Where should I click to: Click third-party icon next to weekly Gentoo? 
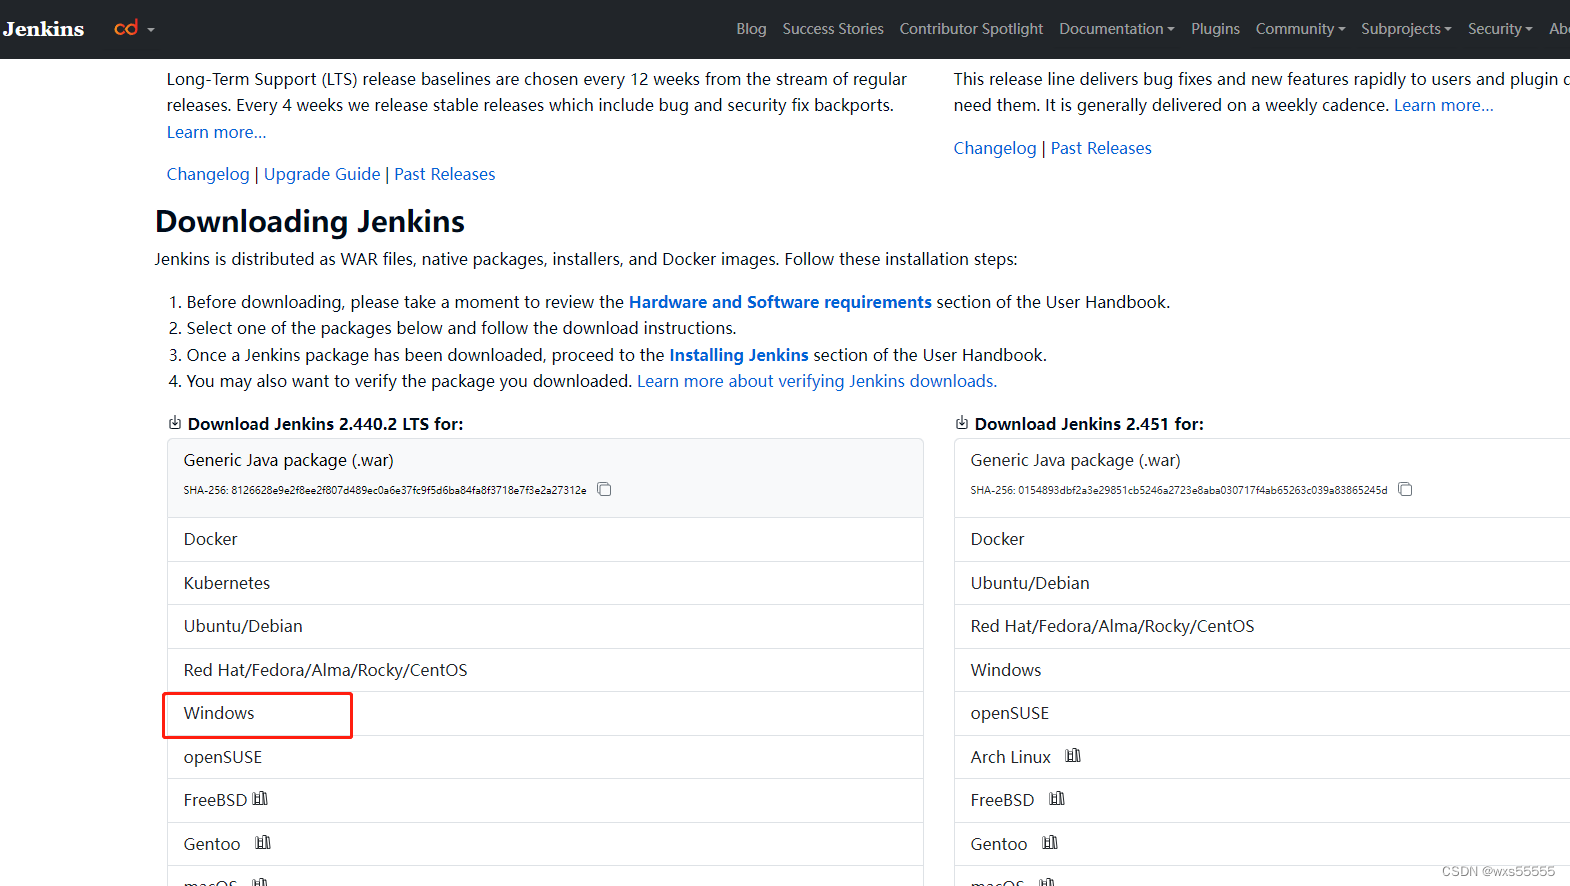click(1050, 843)
